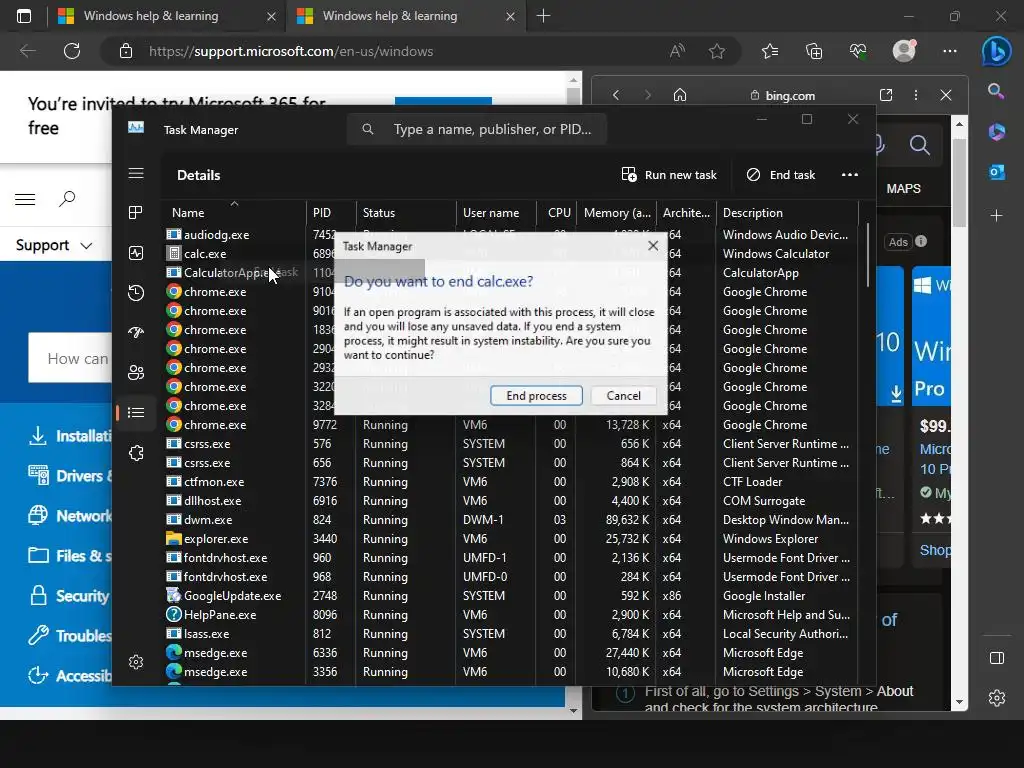The width and height of the screenshot is (1024, 768).
Task: Open the Security link on support page
Action: pos(70,596)
